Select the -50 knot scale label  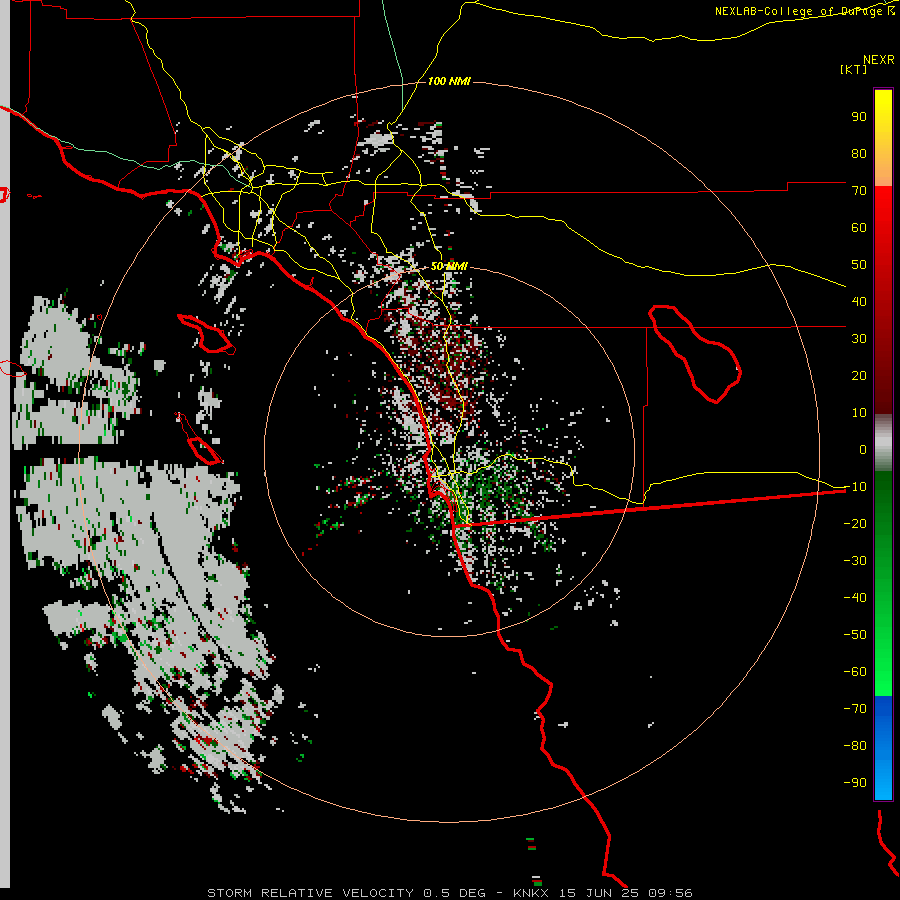click(x=855, y=635)
